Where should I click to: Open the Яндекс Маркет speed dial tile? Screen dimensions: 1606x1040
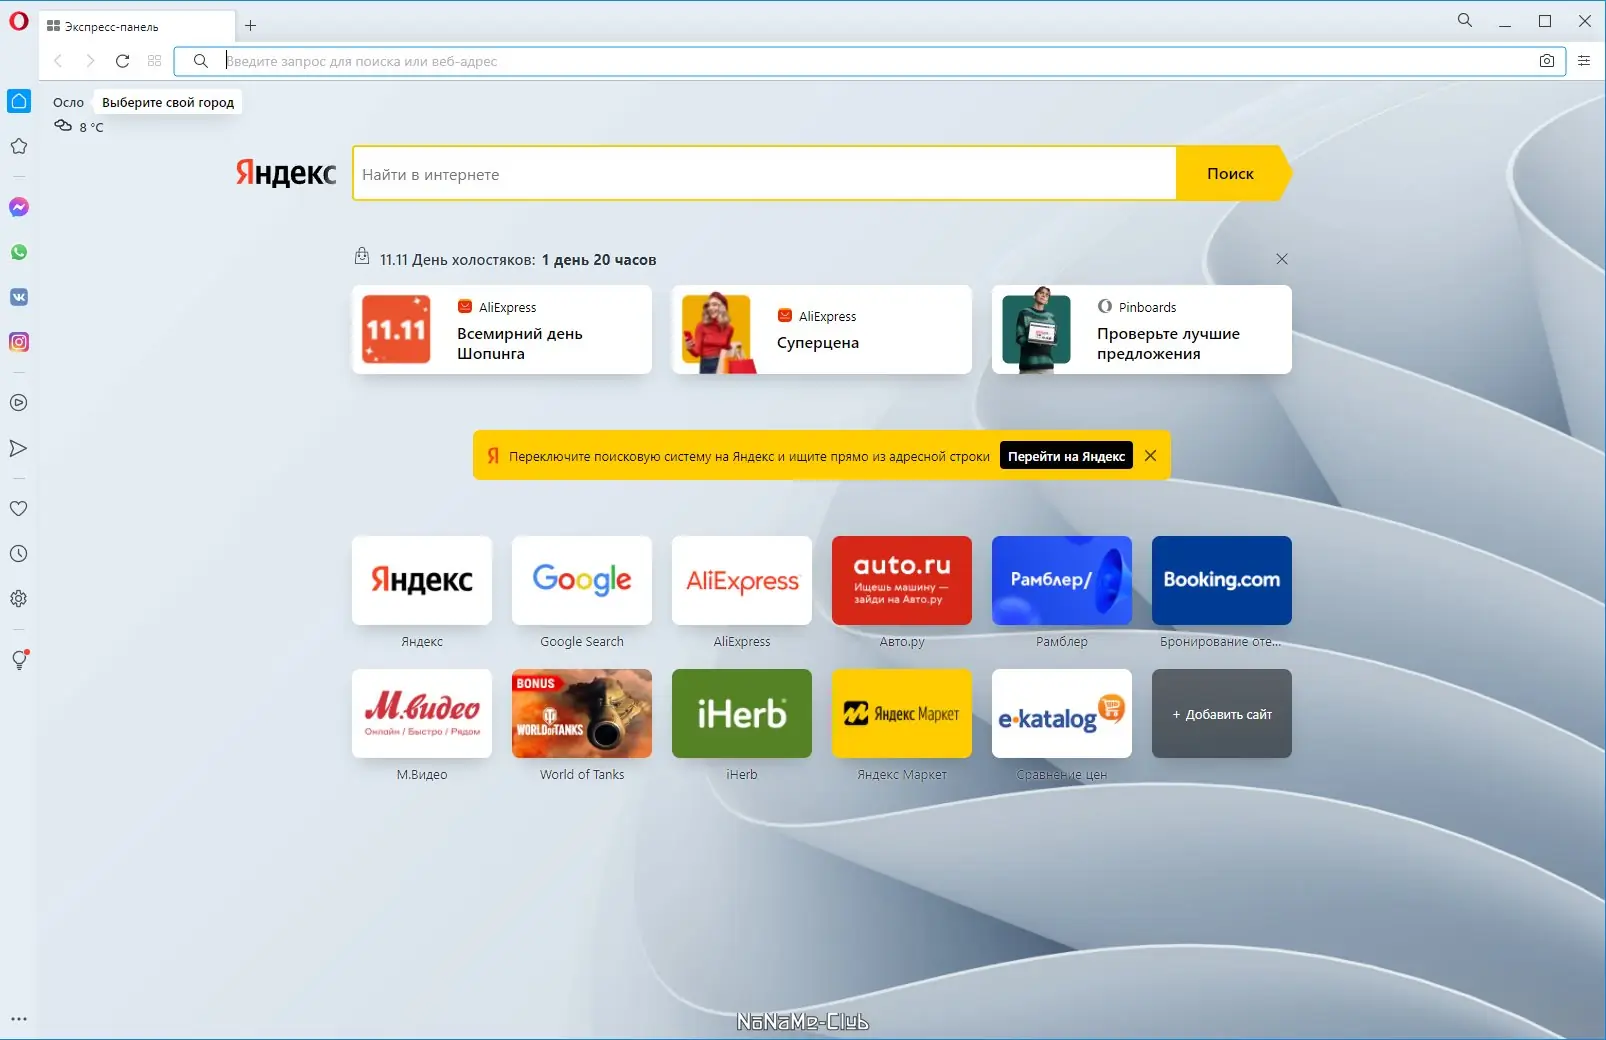[902, 714]
